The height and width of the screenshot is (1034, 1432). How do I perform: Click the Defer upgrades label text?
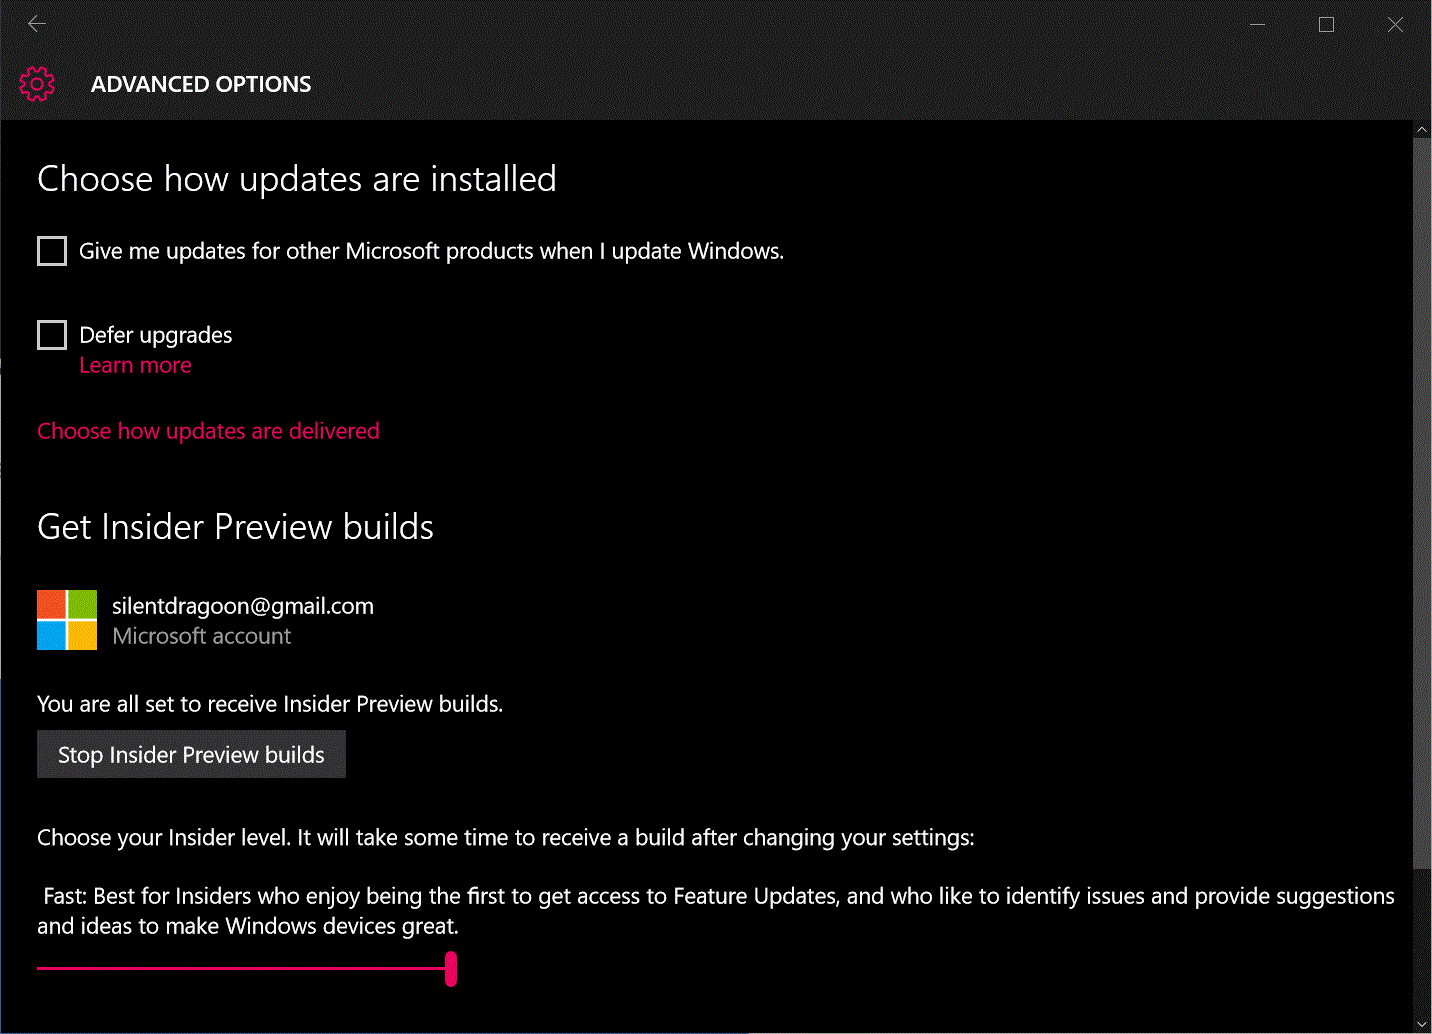pos(156,335)
